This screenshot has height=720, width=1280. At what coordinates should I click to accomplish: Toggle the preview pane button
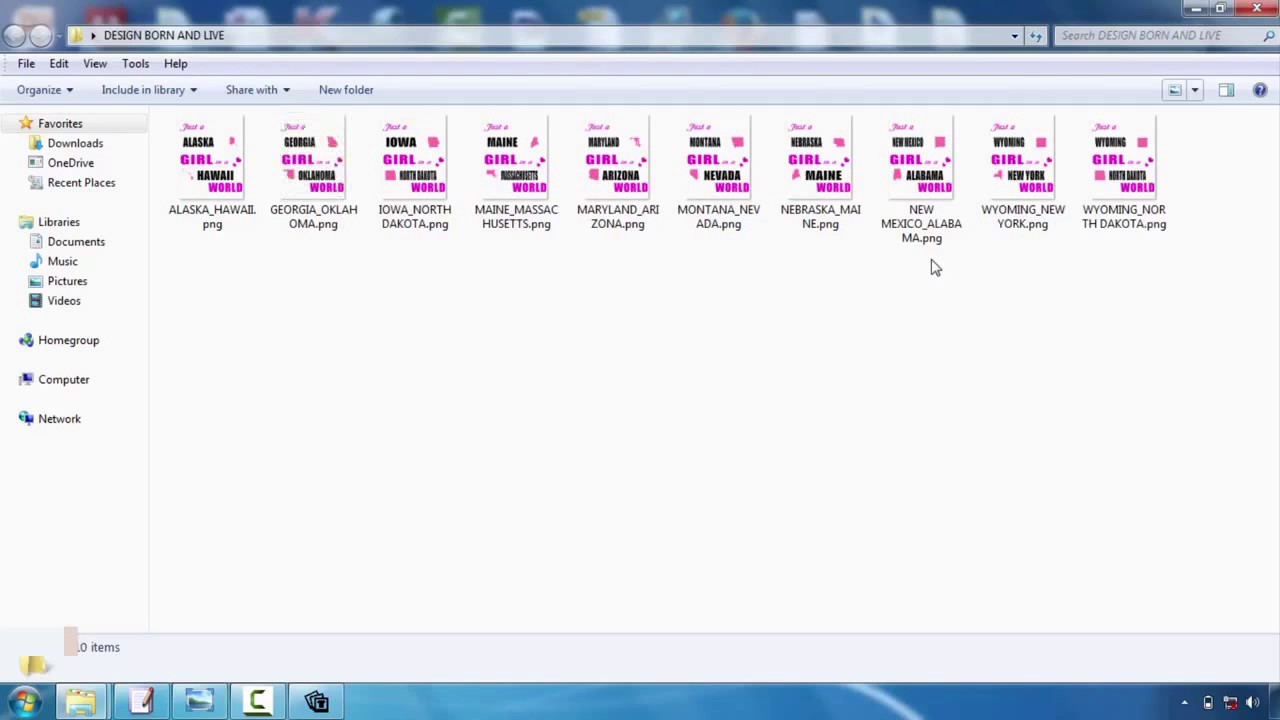tap(1226, 90)
